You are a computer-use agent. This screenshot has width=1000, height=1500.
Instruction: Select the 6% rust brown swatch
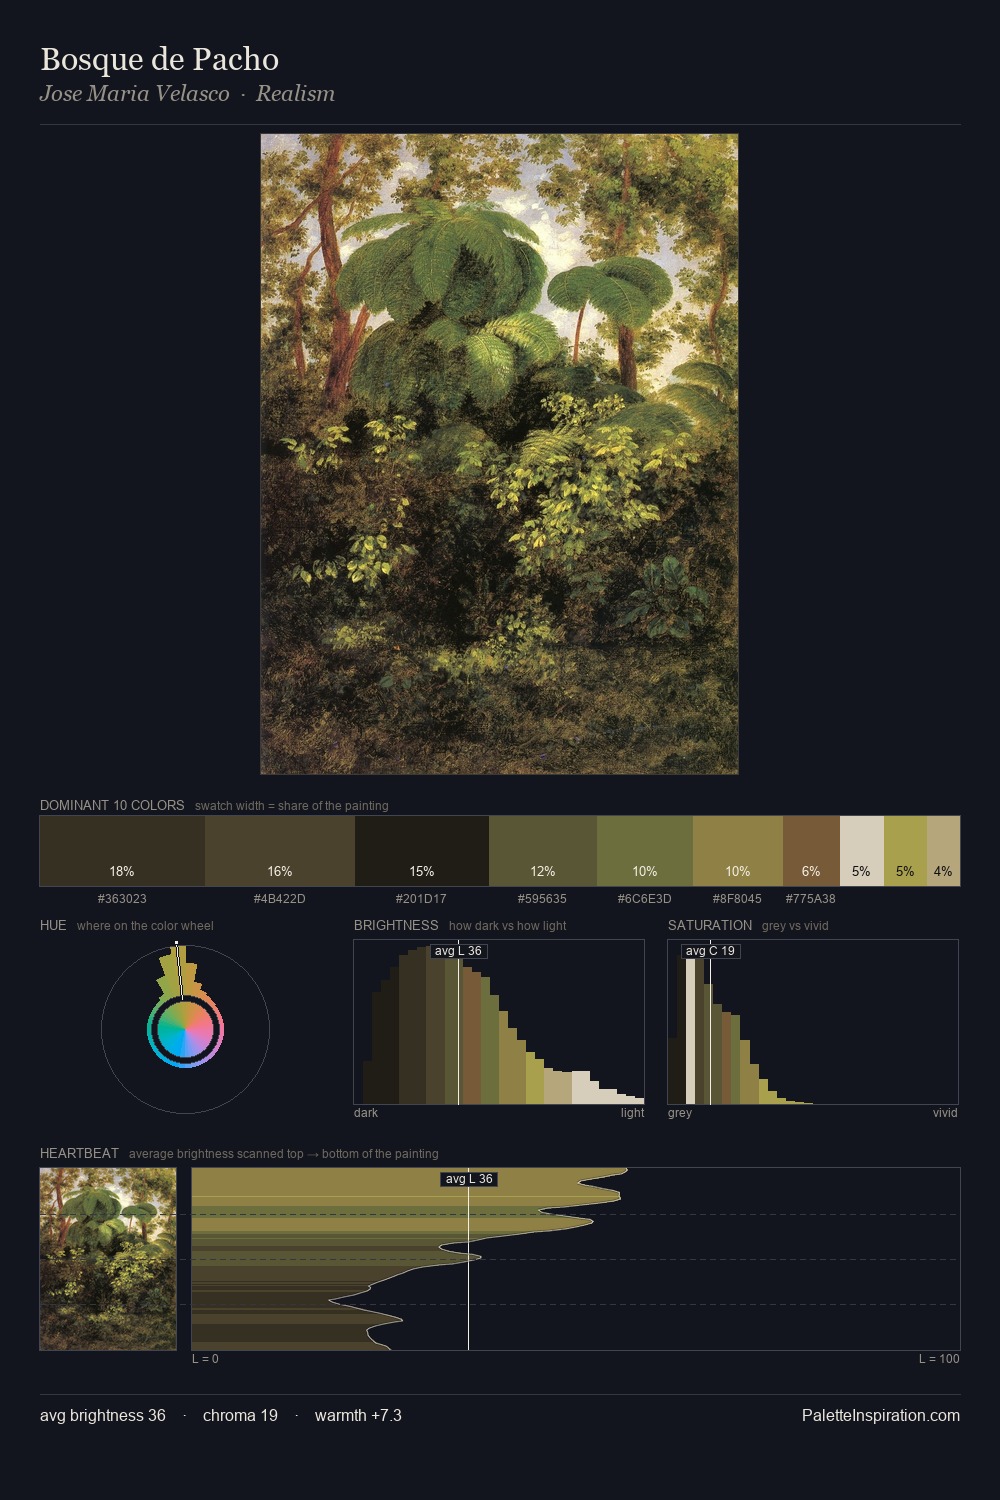pyautogui.click(x=811, y=851)
